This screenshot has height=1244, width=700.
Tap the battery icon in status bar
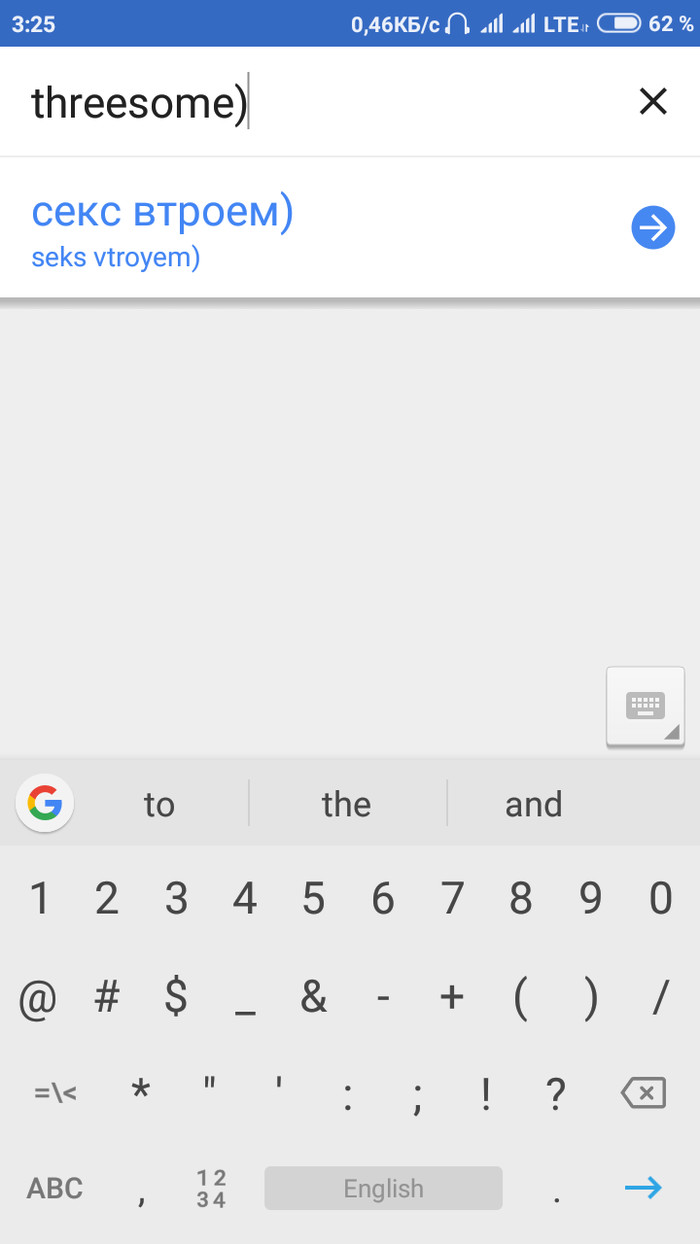click(x=619, y=24)
